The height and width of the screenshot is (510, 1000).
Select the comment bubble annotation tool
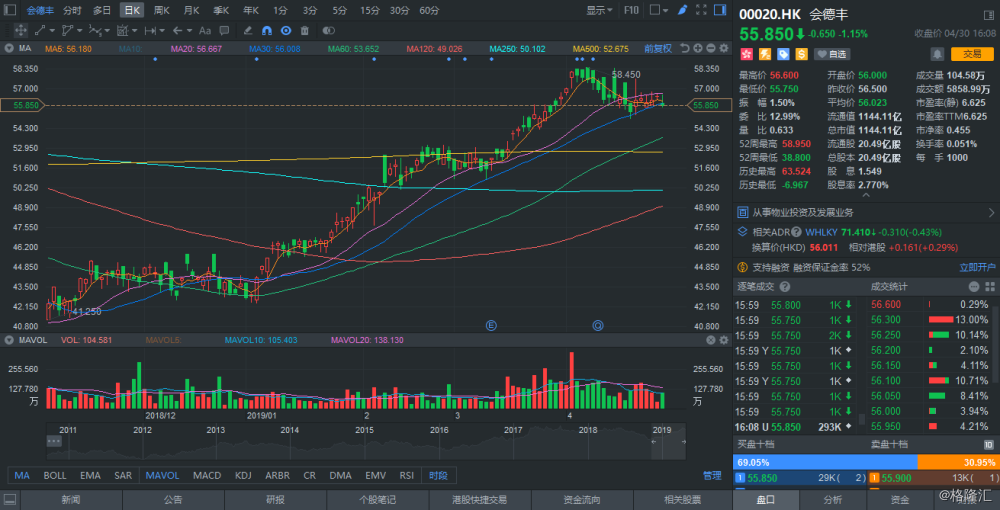tap(224, 30)
